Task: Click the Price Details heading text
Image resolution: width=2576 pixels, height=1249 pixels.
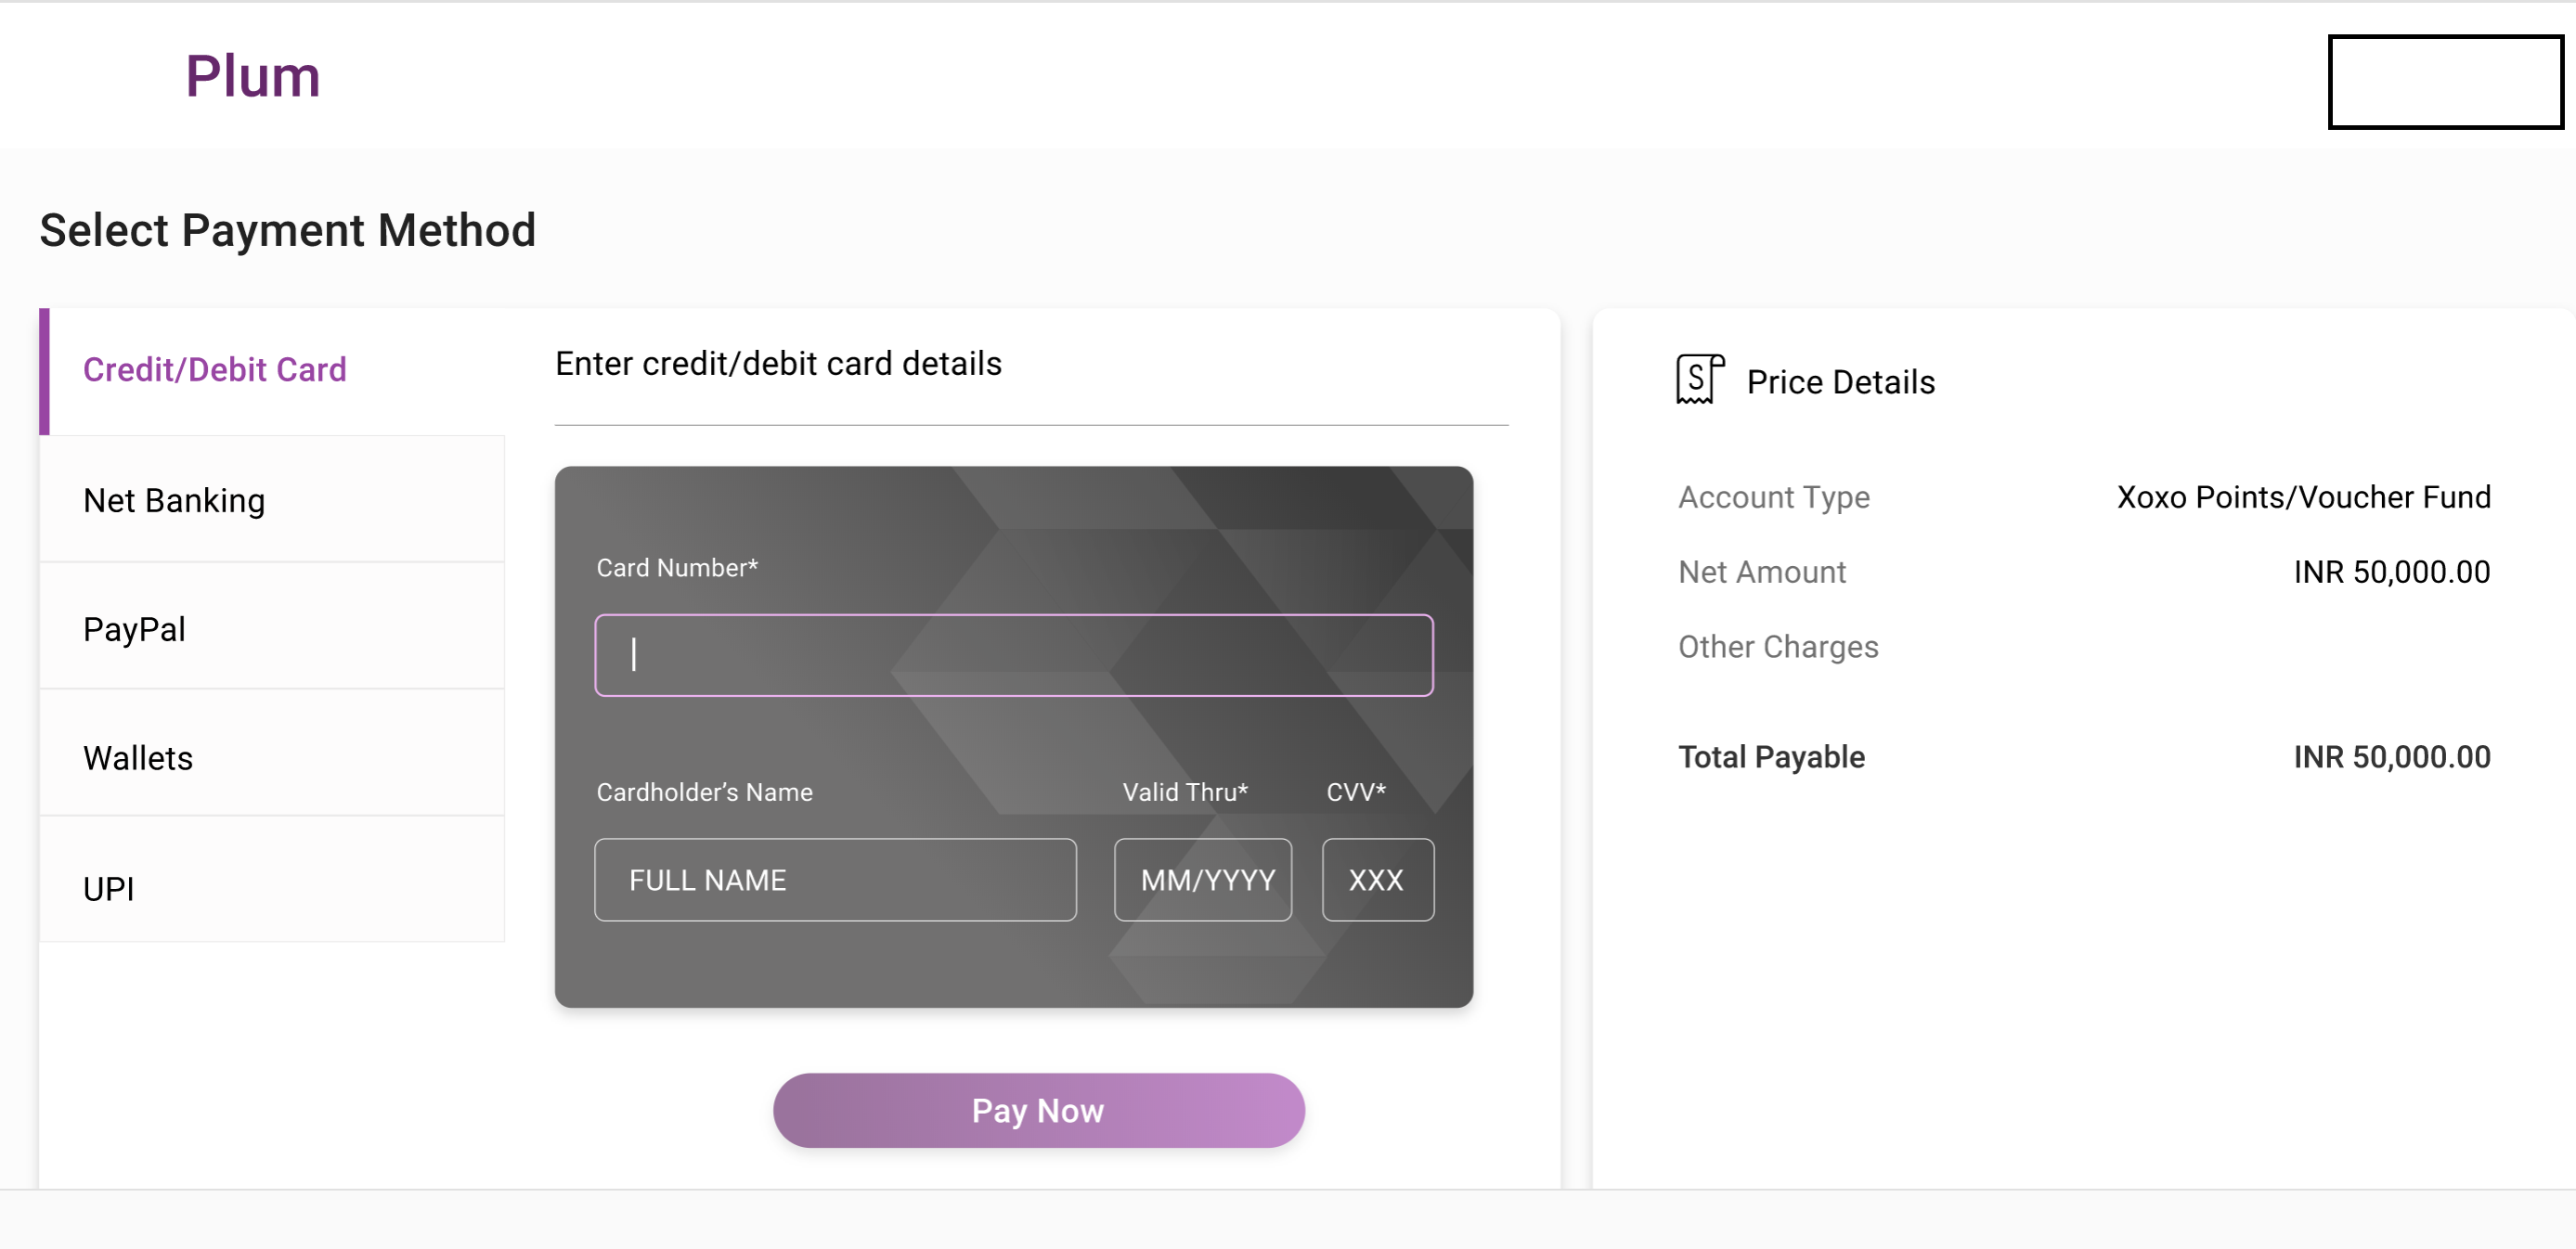Action: pyautogui.click(x=1840, y=382)
